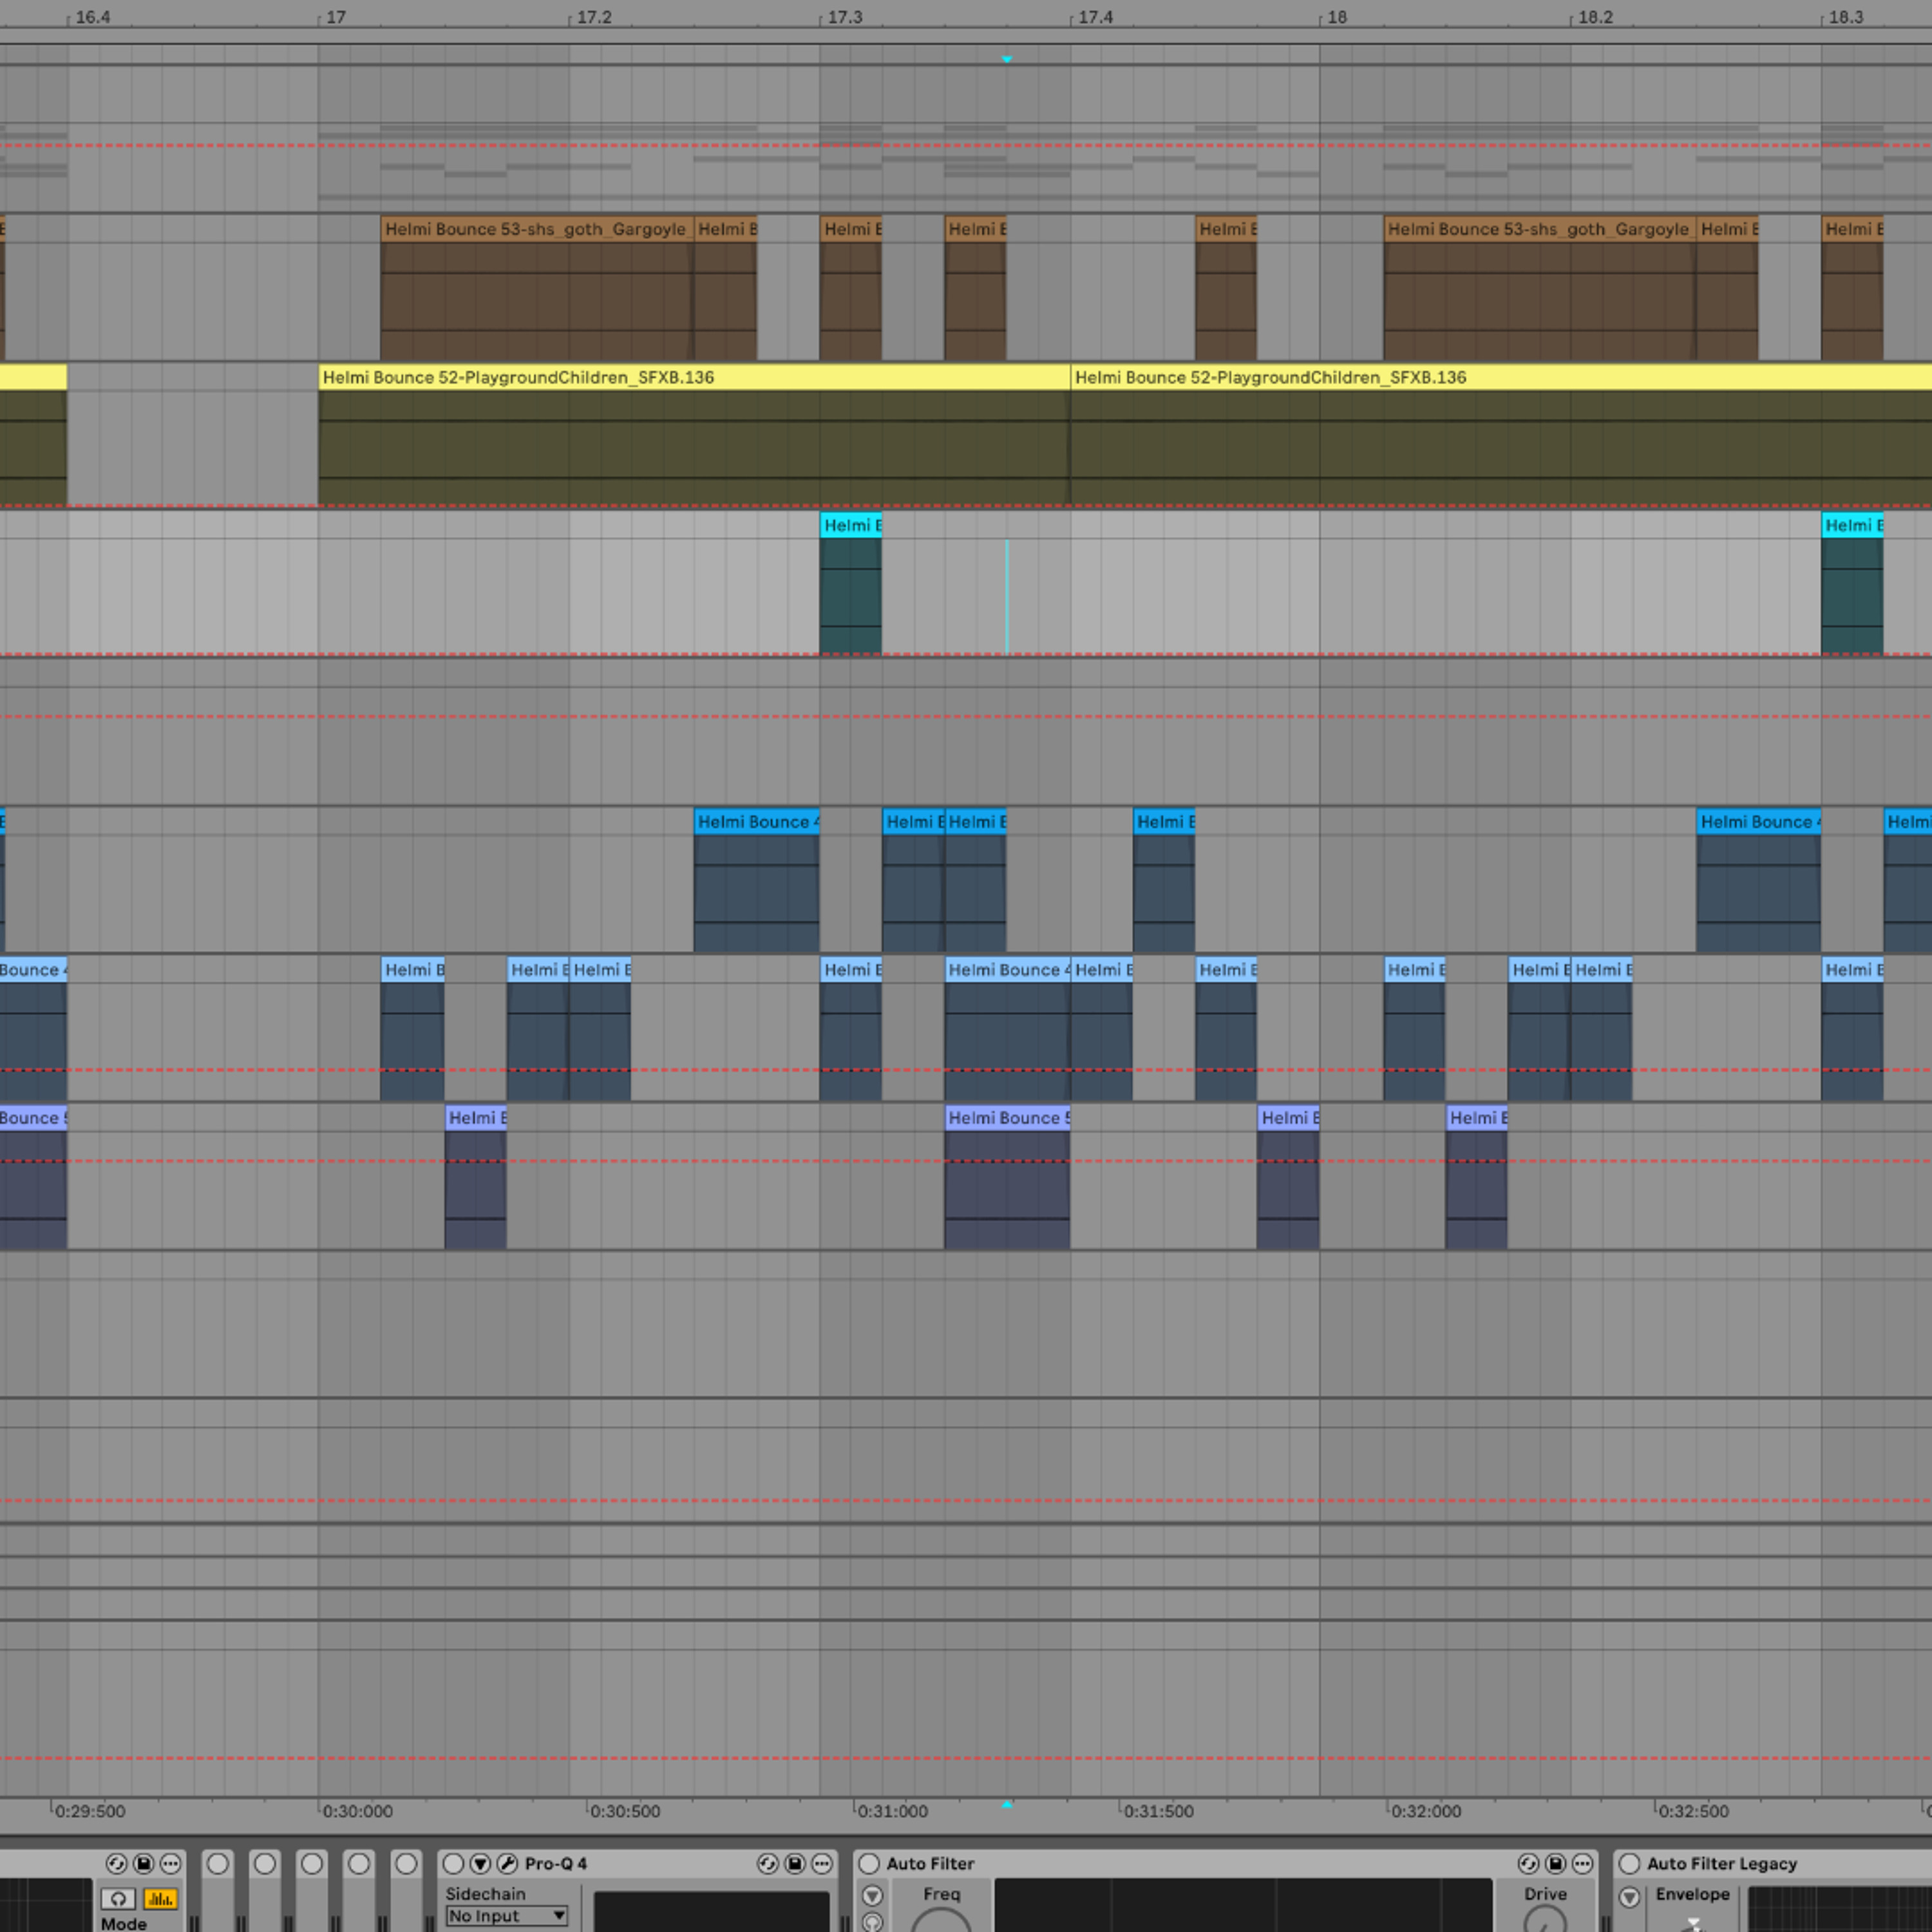The width and height of the screenshot is (1932, 1932).
Task: Click headphone icon button above Mode label
Action: 118,1899
